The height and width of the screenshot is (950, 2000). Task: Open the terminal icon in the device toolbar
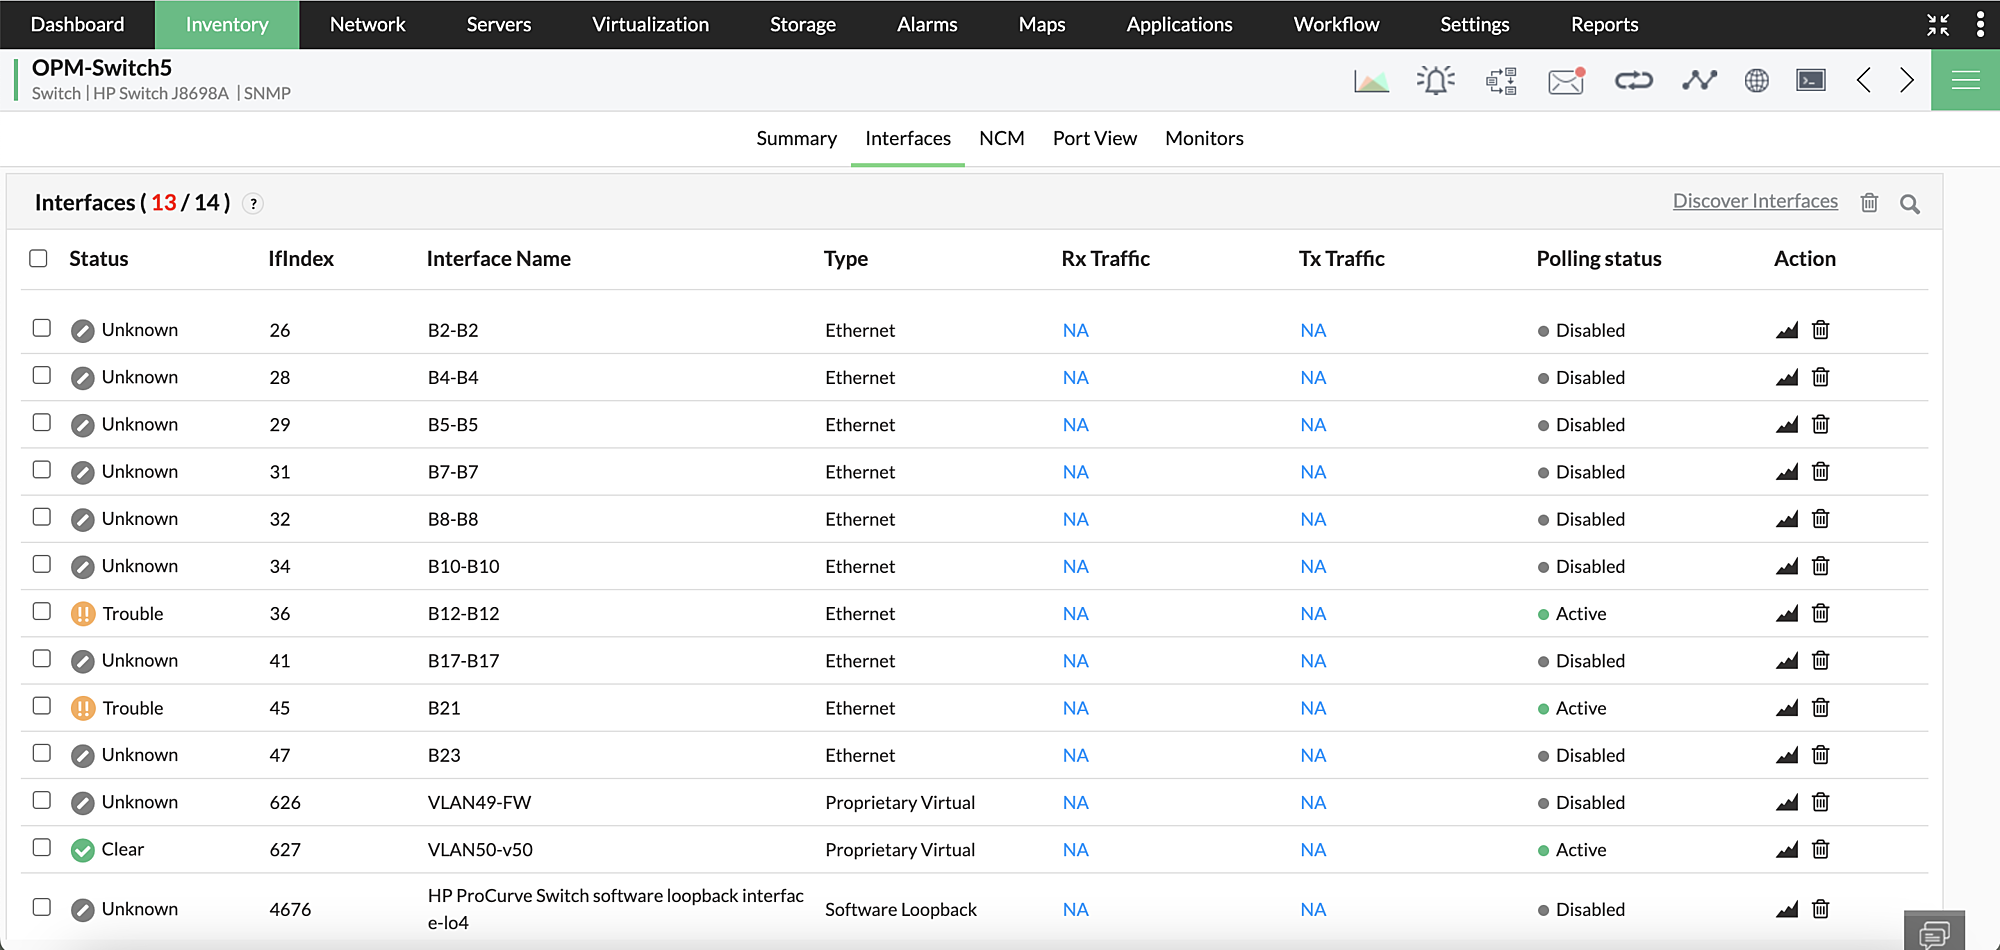(x=1810, y=80)
